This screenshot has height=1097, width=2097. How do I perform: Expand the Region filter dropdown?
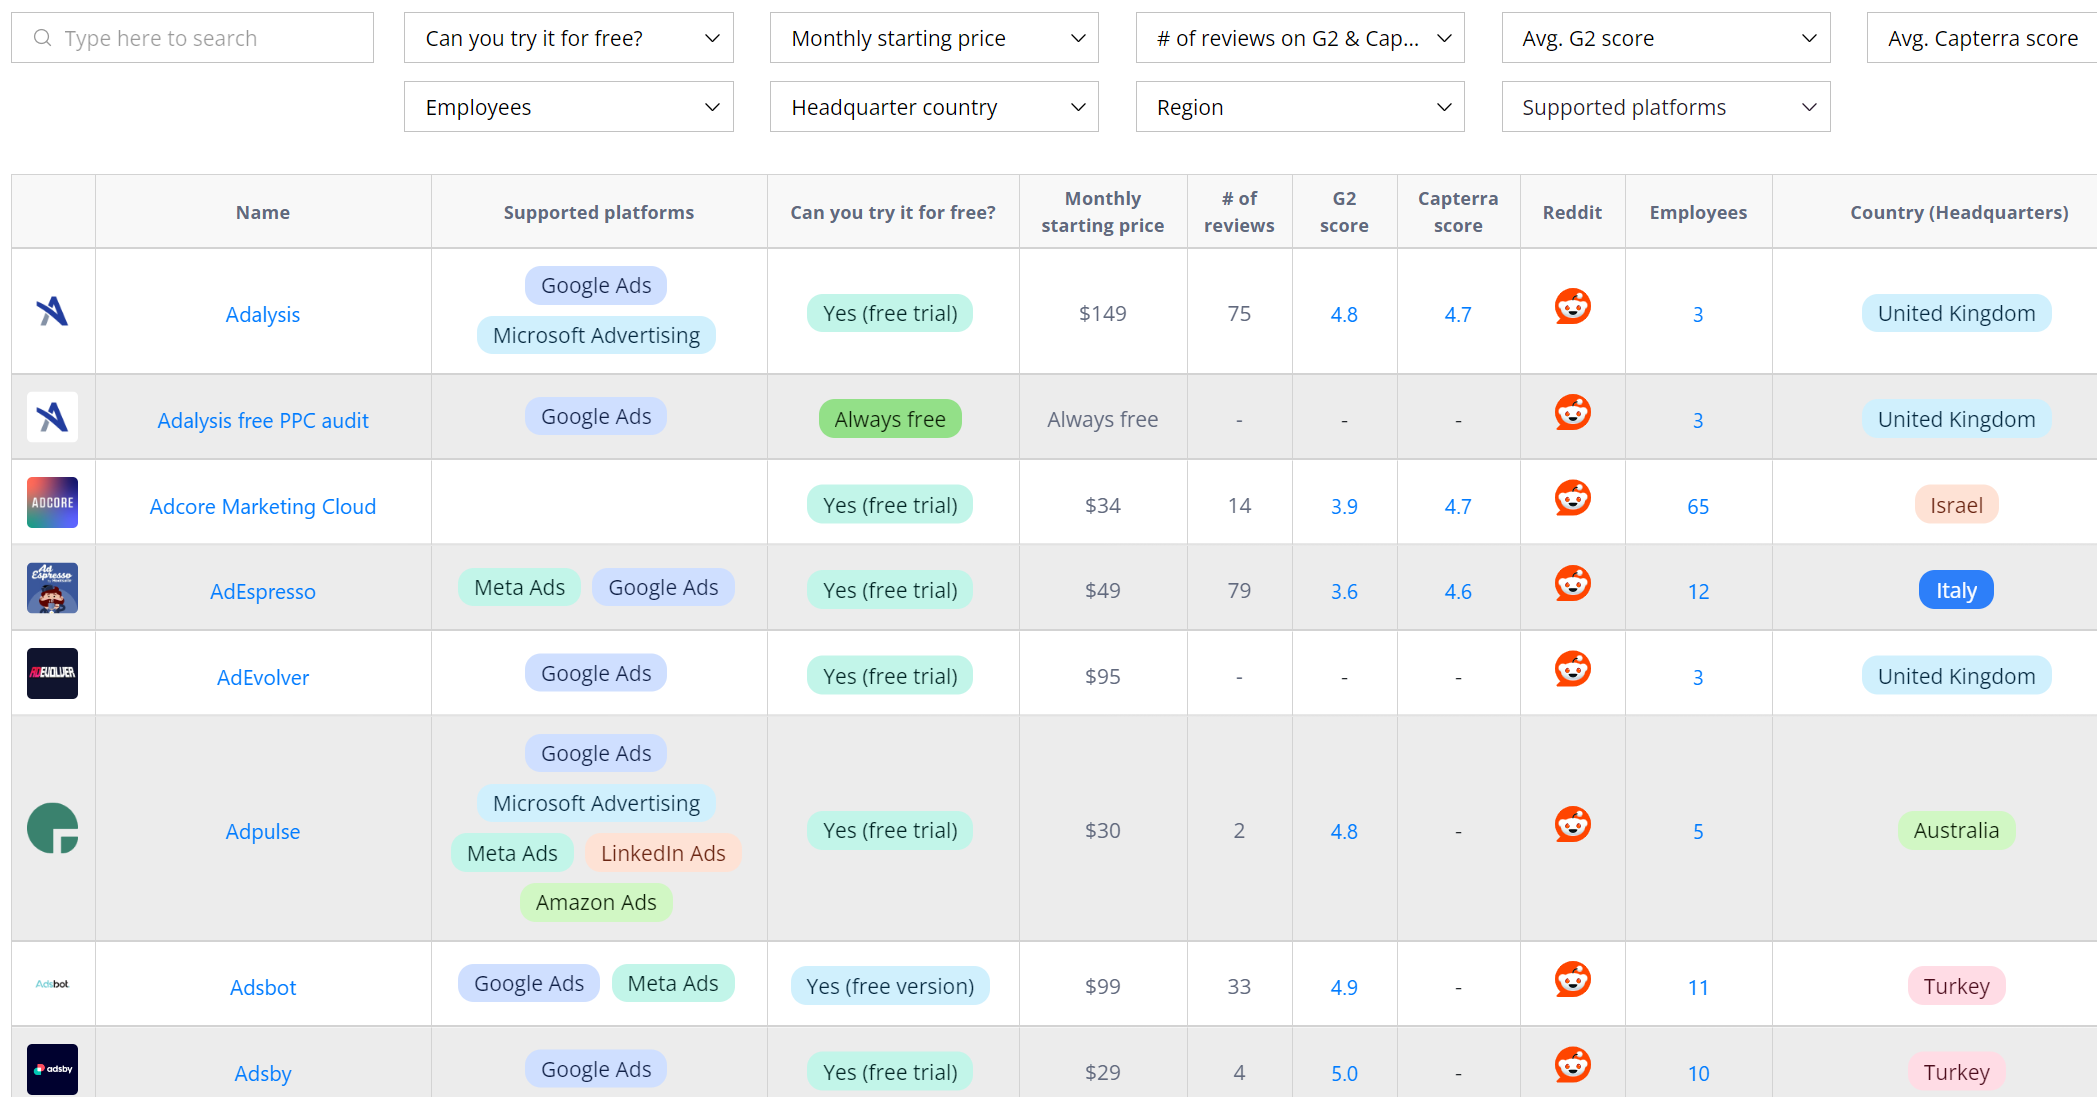pyautogui.click(x=1299, y=106)
